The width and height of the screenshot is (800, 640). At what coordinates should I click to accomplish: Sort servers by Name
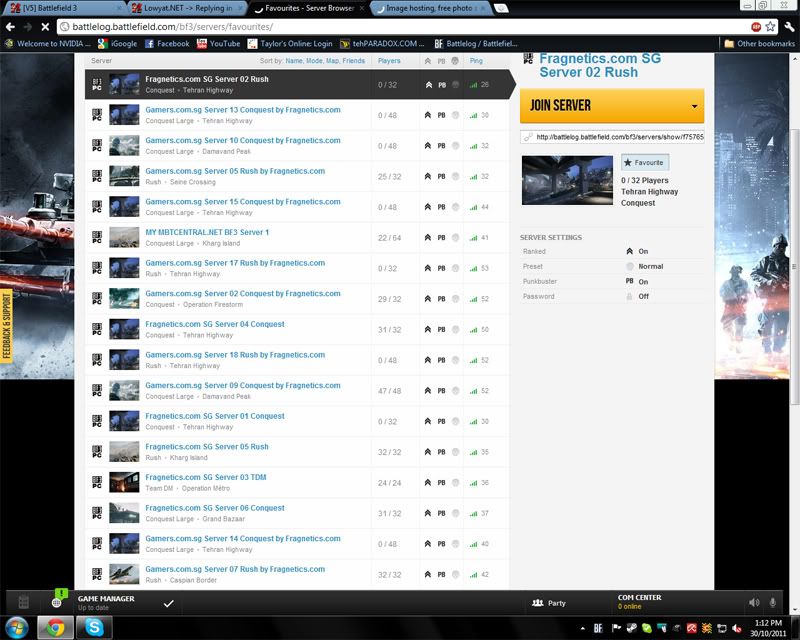pyautogui.click(x=294, y=61)
